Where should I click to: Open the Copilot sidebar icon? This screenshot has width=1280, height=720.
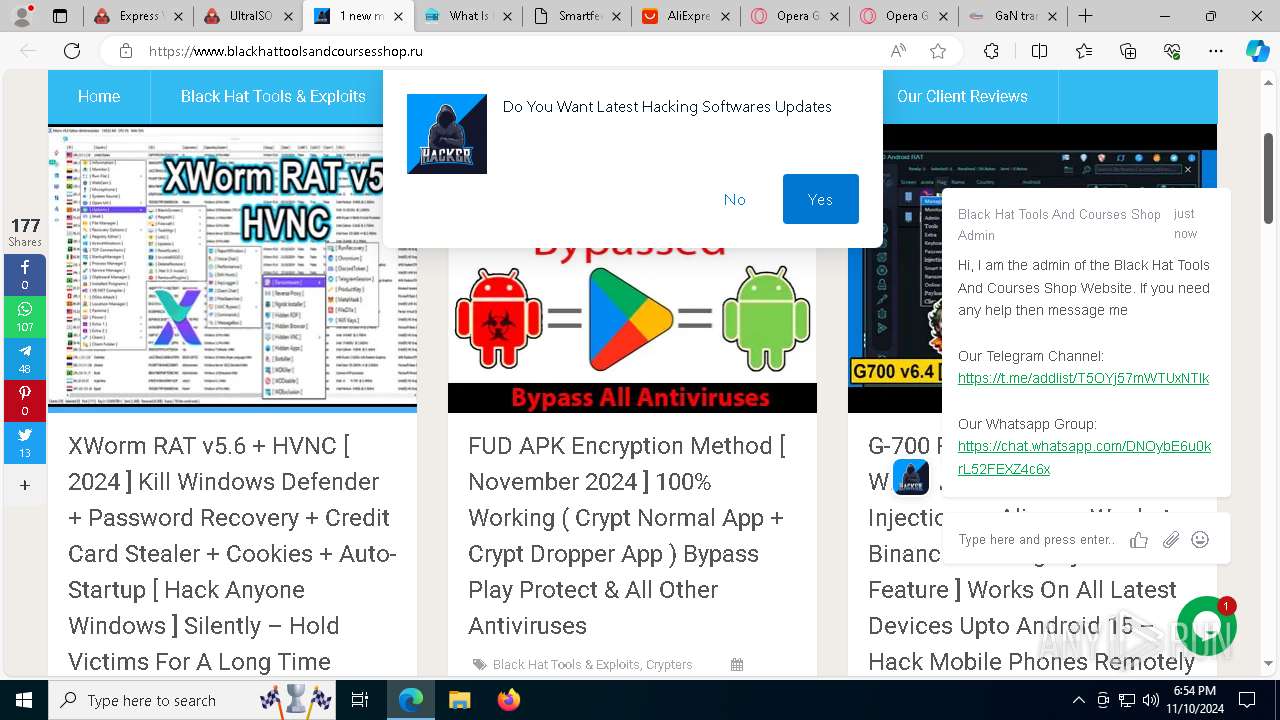(1257, 51)
